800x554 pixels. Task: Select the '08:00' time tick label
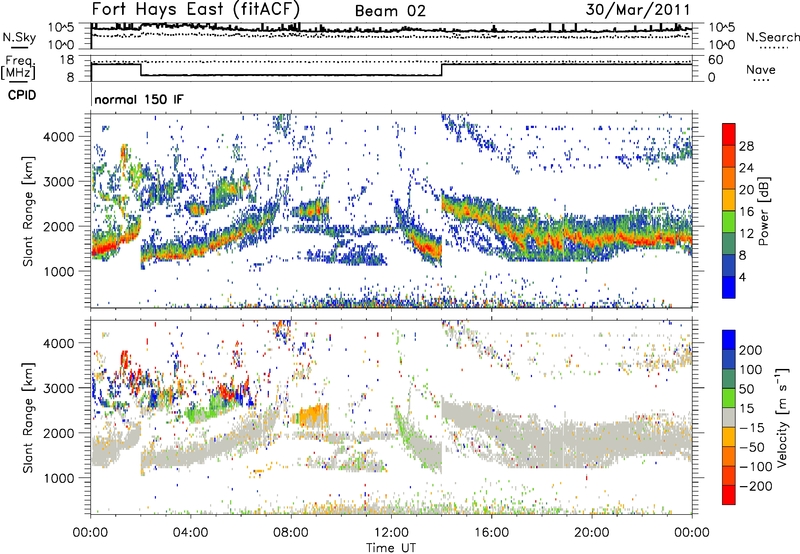point(291,533)
